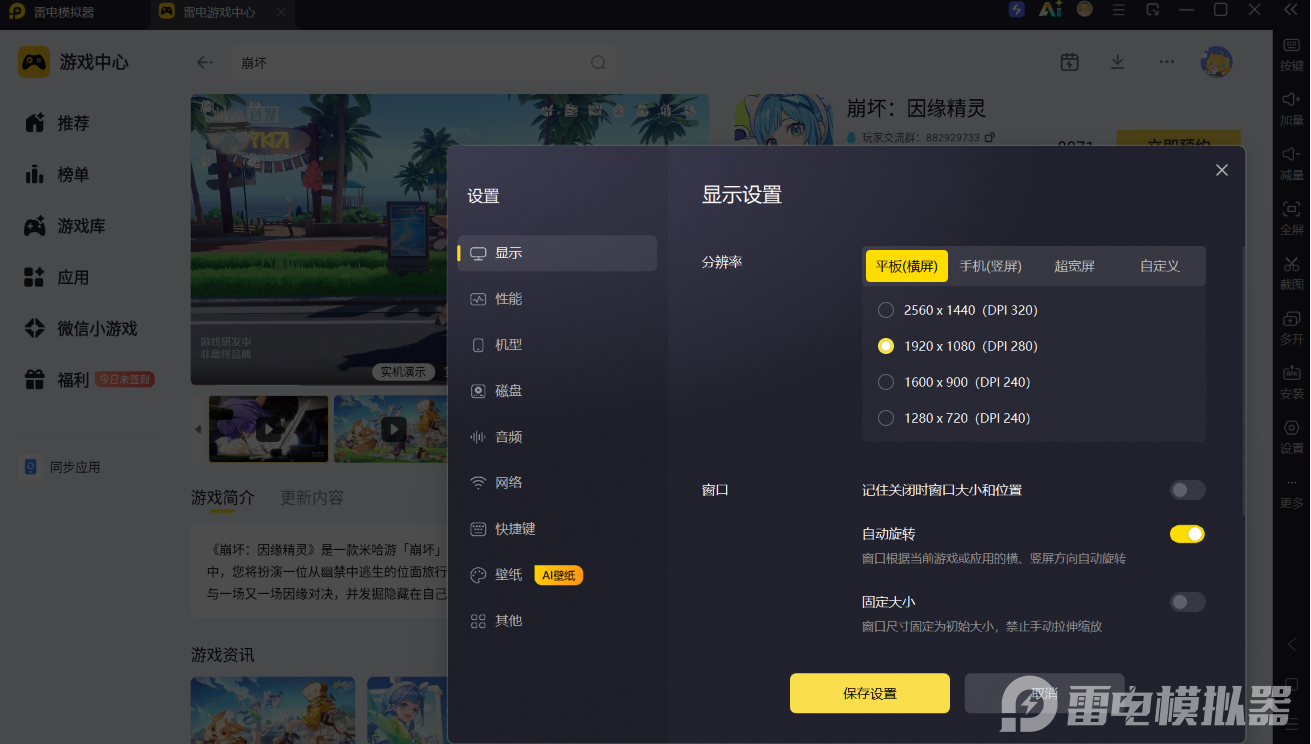The image size is (1311, 744).
Task: Click the 游戏简介 tab in game page
Action: pos(223,497)
